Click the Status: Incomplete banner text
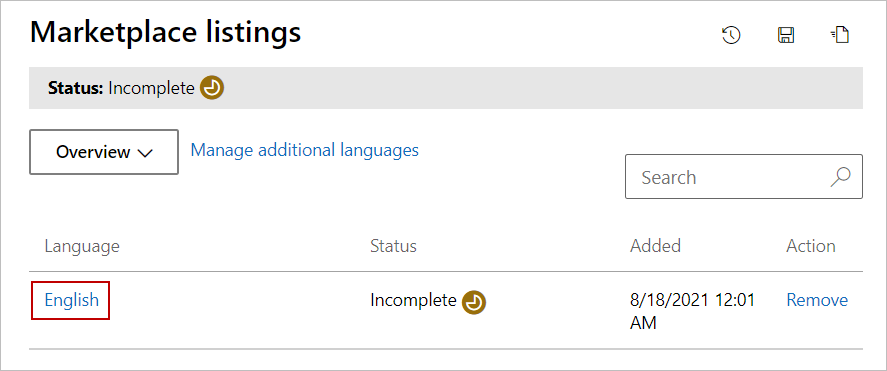The width and height of the screenshot is (887, 371). coord(121,88)
